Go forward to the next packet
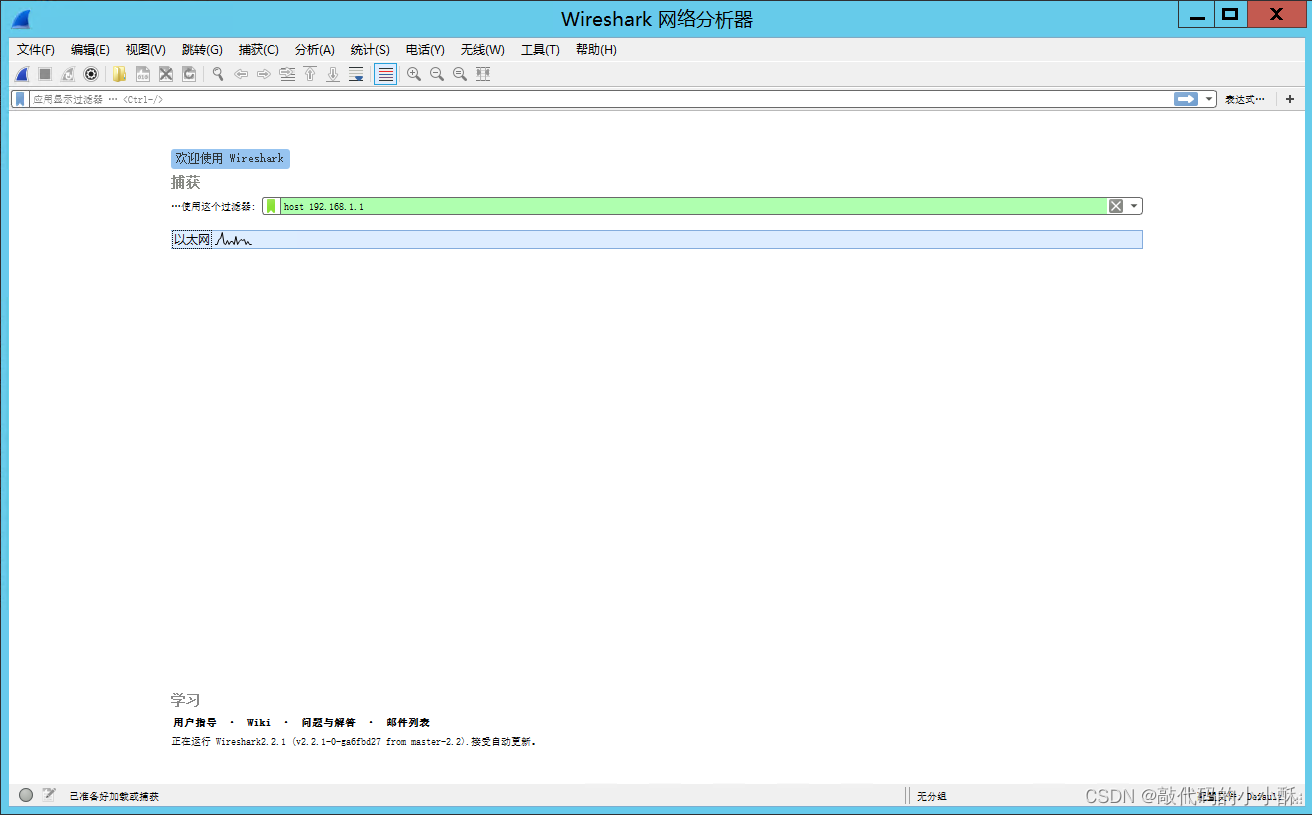This screenshot has width=1312, height=815. 264,74
